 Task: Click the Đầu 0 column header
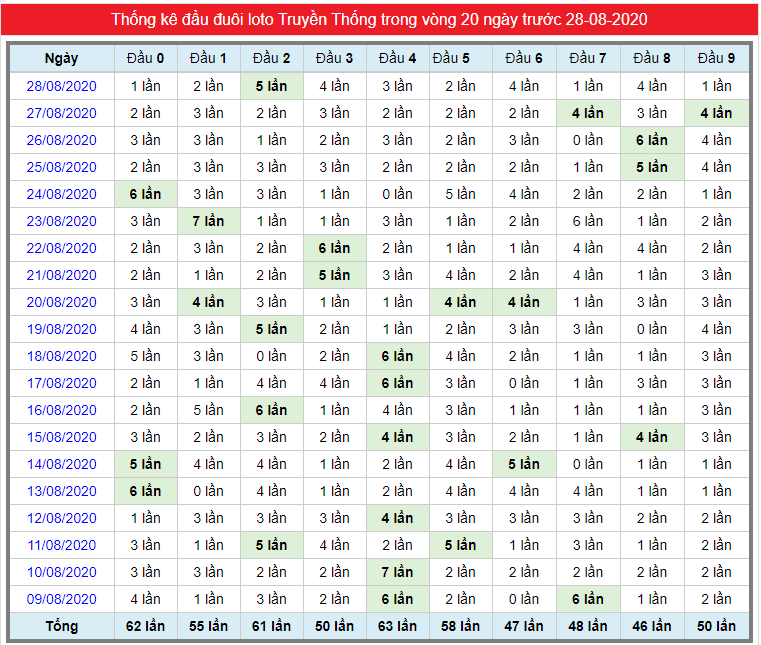pos(146,58)
